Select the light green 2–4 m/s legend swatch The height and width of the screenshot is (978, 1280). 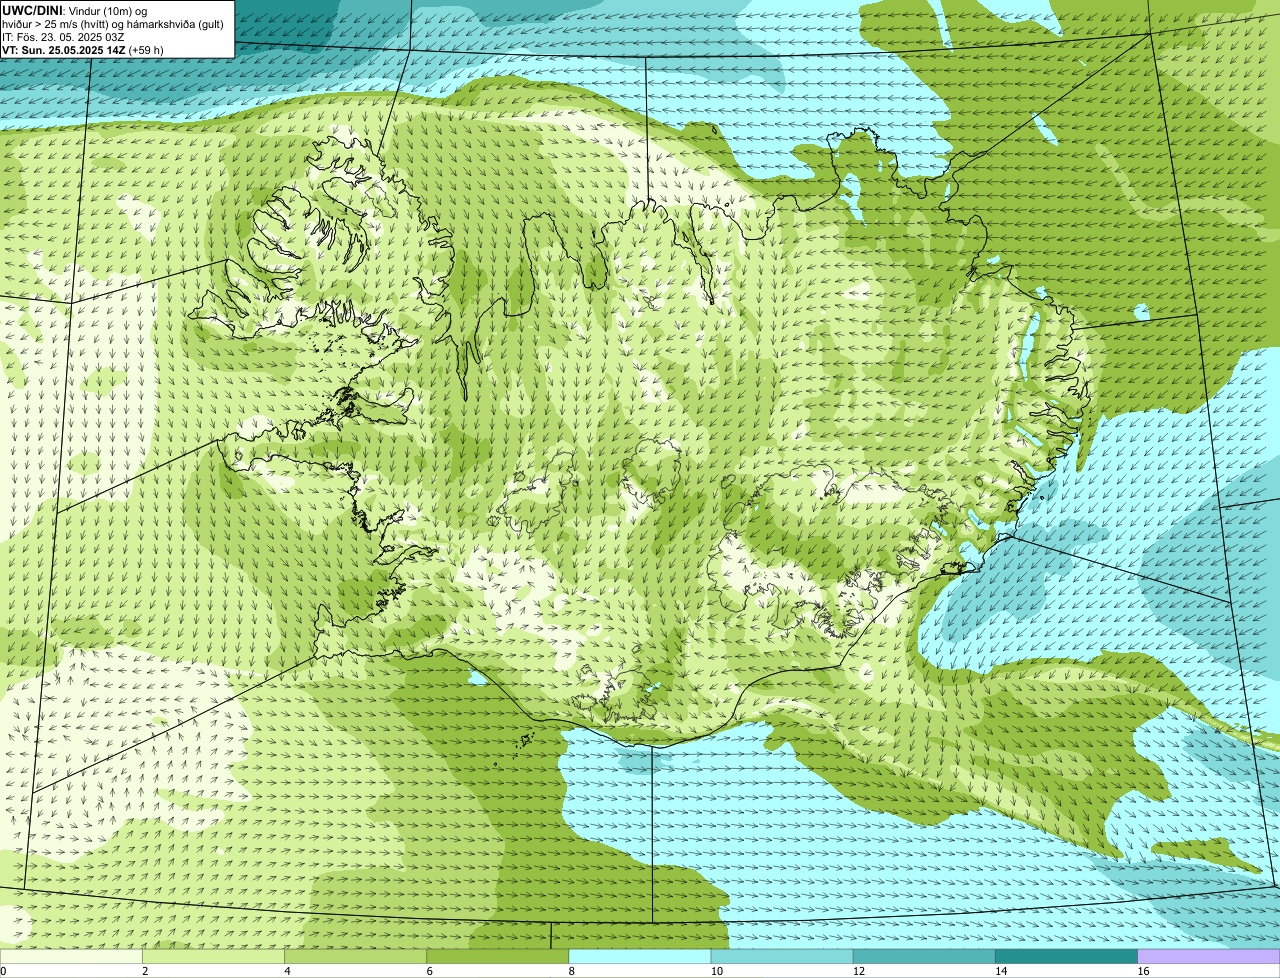(x=214, y=957)
